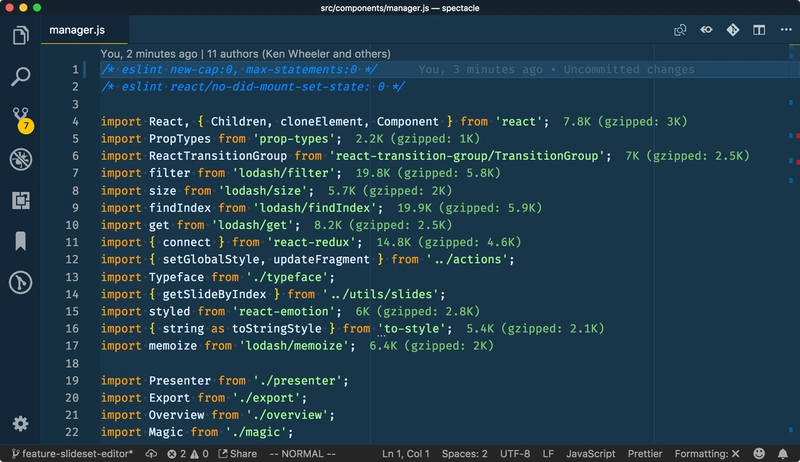Click the '7.8K (gzipped: 3K)' import cost annotation
The image size is (800, 462).
(625, 121)
